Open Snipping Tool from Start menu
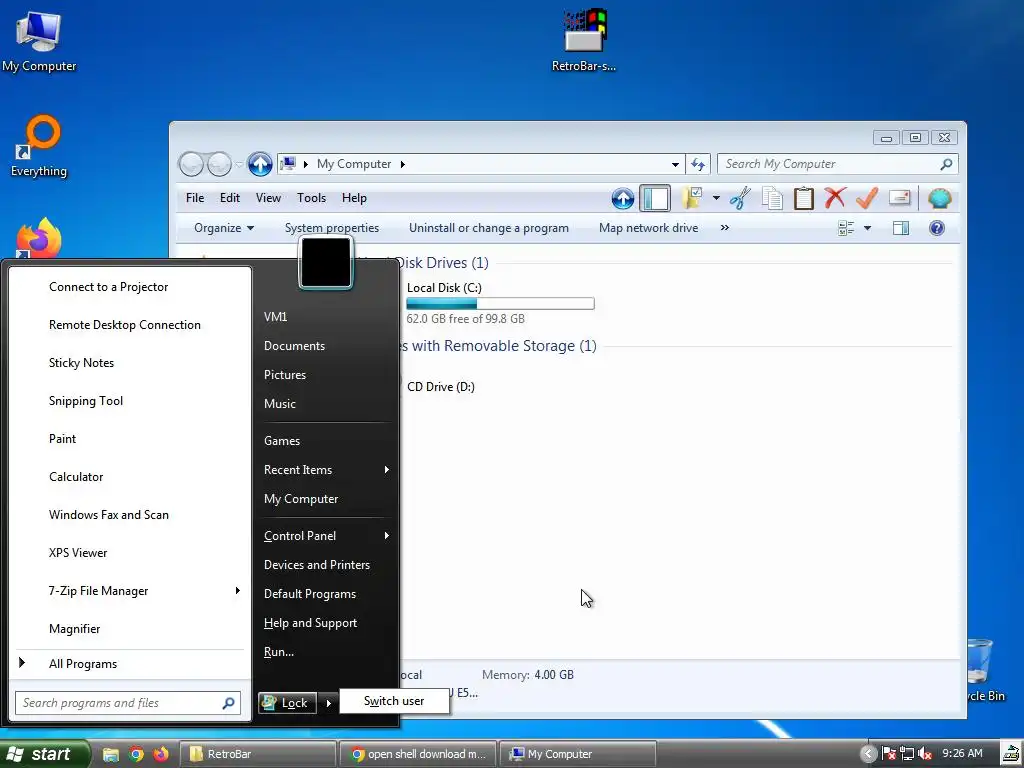The image size is (1024, 768). pyautogui.click(x=86, y=401)
